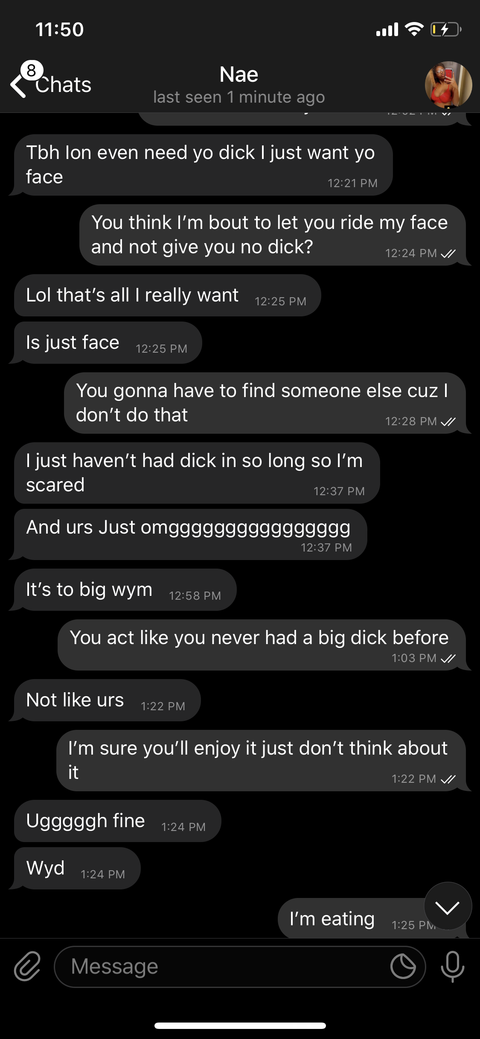Select the "Wyd" message bubble
Image resolution: width=480 pixels, height=1039 pixels.
(76, 868)
